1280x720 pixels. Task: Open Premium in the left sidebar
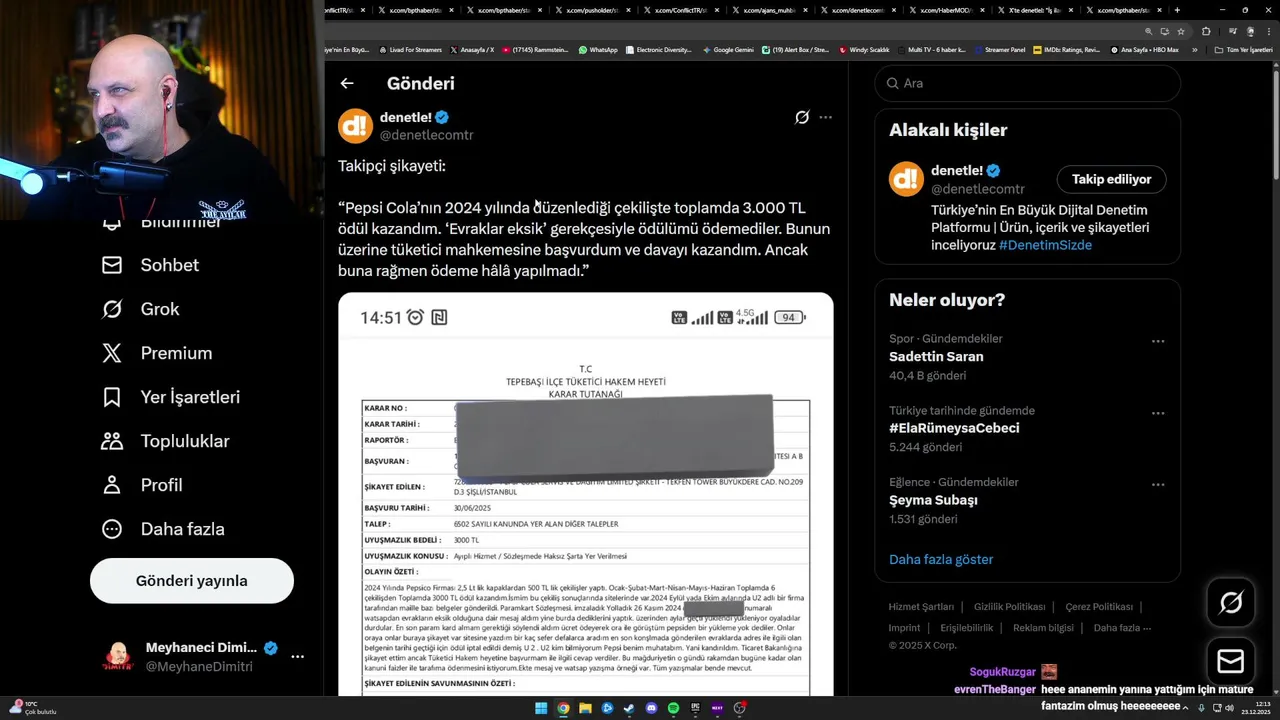(x=157, y=353)
